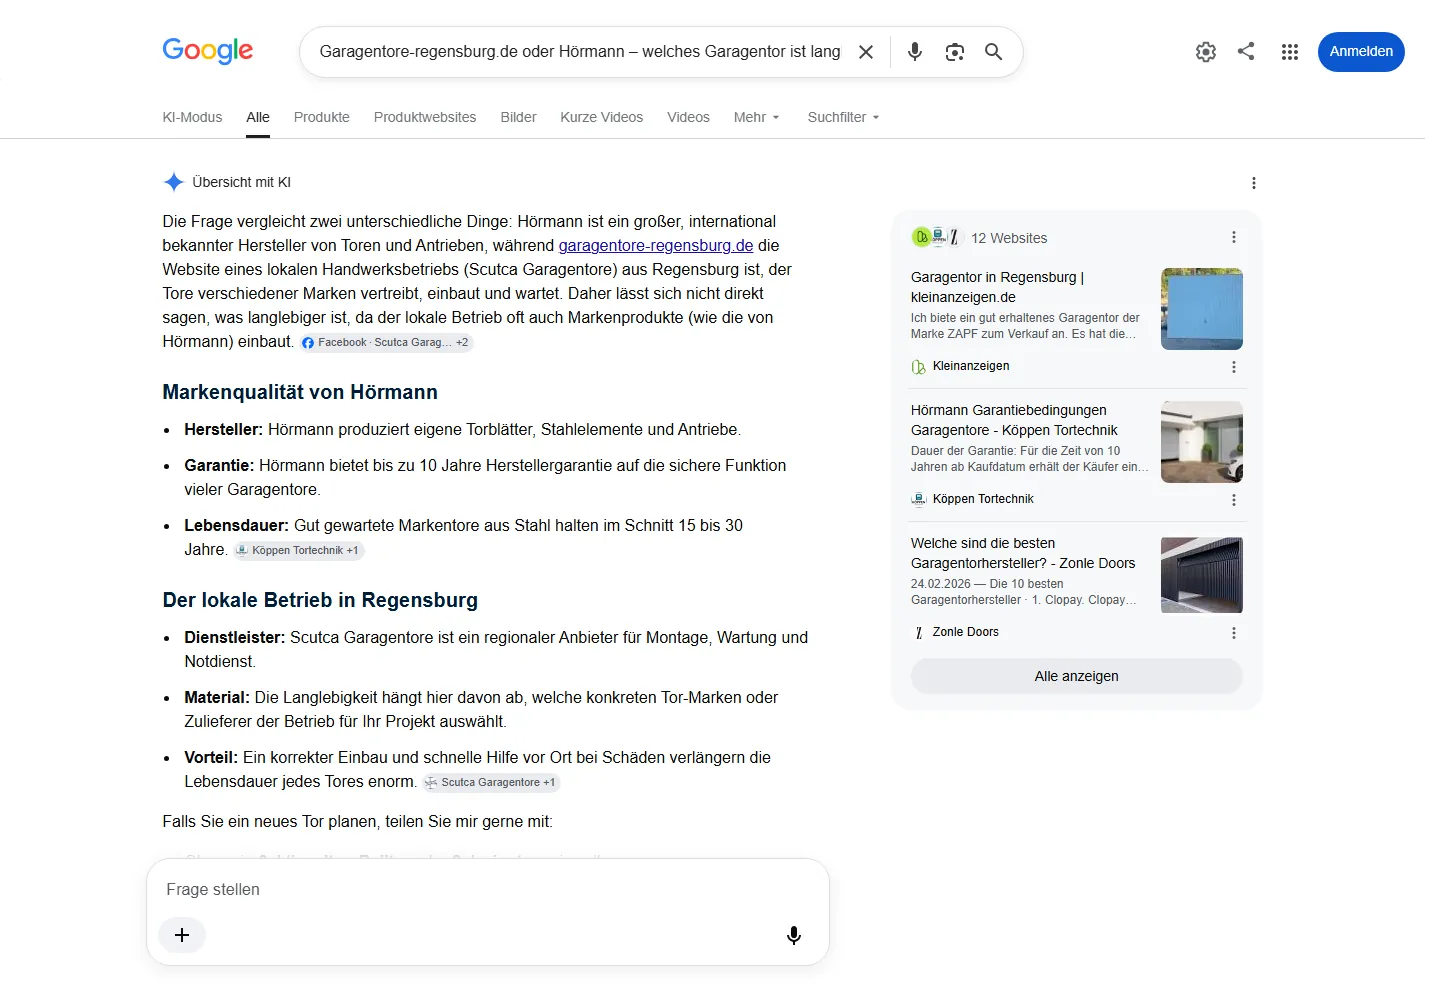Click Köppen Tortechnik garage thumbnail

1202,442
